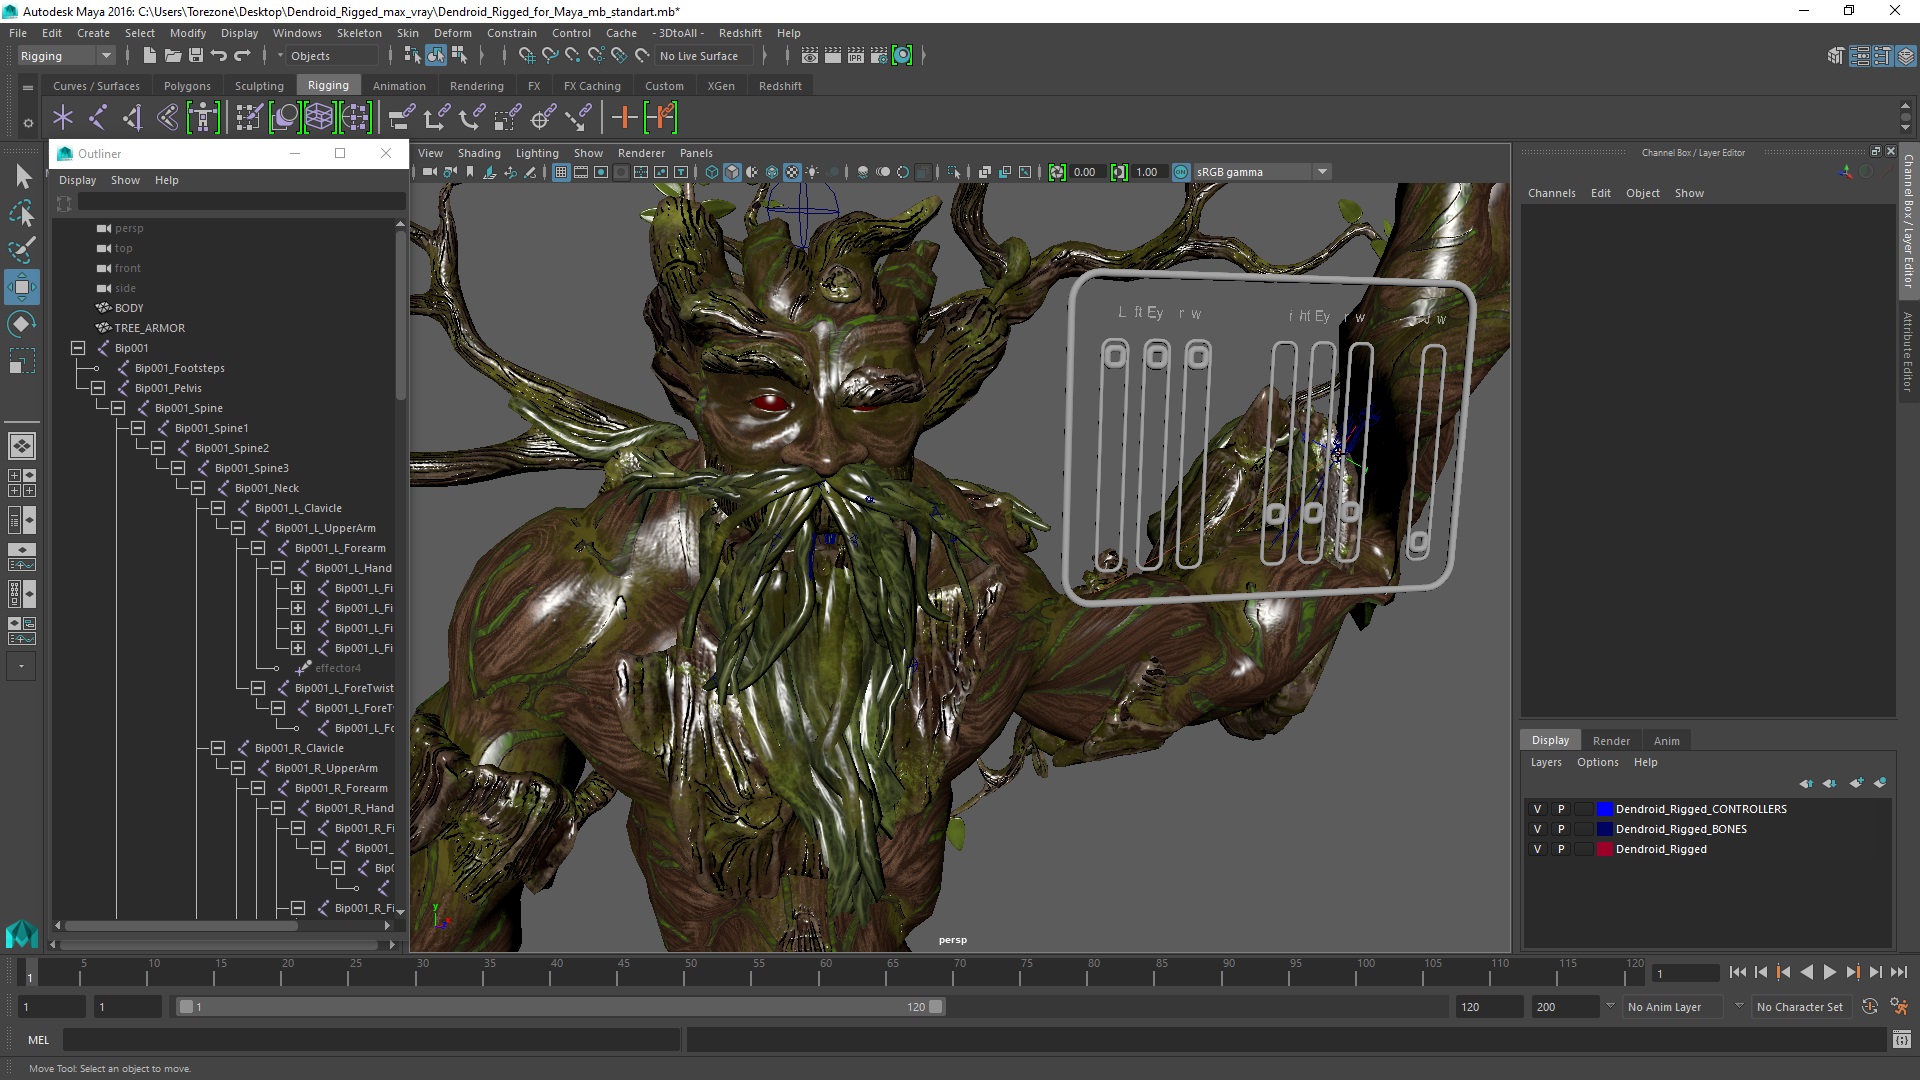Collapse Bip001_Neck in Outliner

click(x=198, y=488)
